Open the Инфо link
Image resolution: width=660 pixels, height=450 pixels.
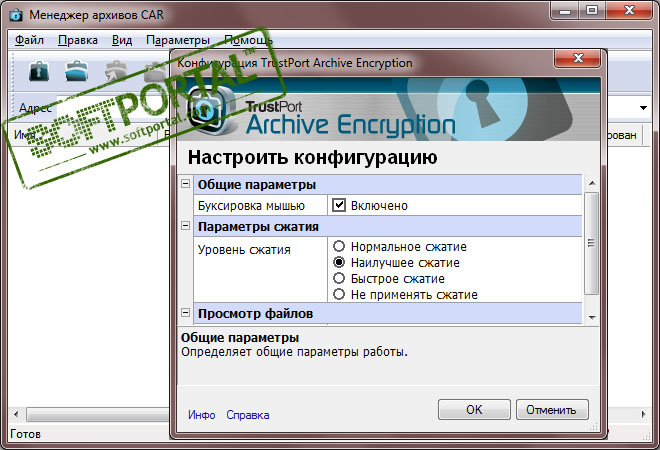(202, 415)
